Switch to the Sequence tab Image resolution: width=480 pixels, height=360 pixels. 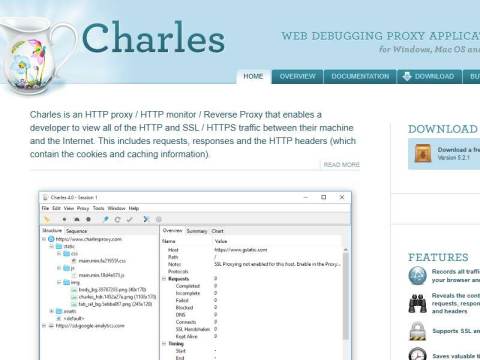76,231
